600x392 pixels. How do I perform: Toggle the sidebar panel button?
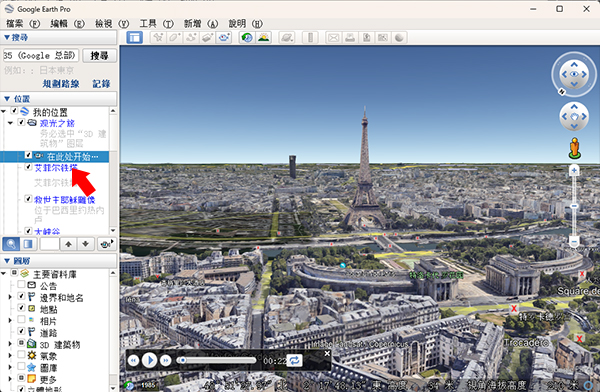pos(135,38)
